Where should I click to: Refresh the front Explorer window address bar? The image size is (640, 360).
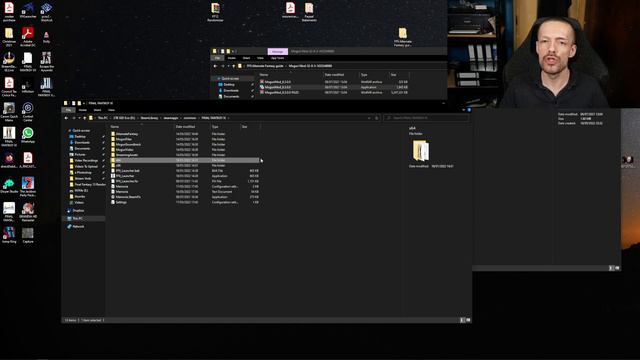pos(376,118)
